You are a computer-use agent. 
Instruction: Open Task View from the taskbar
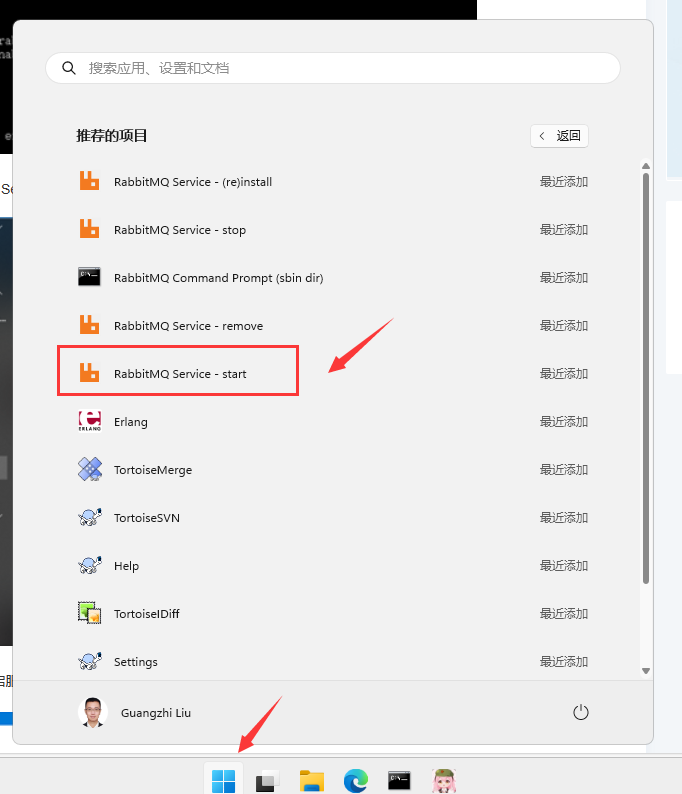pos(267,780)
